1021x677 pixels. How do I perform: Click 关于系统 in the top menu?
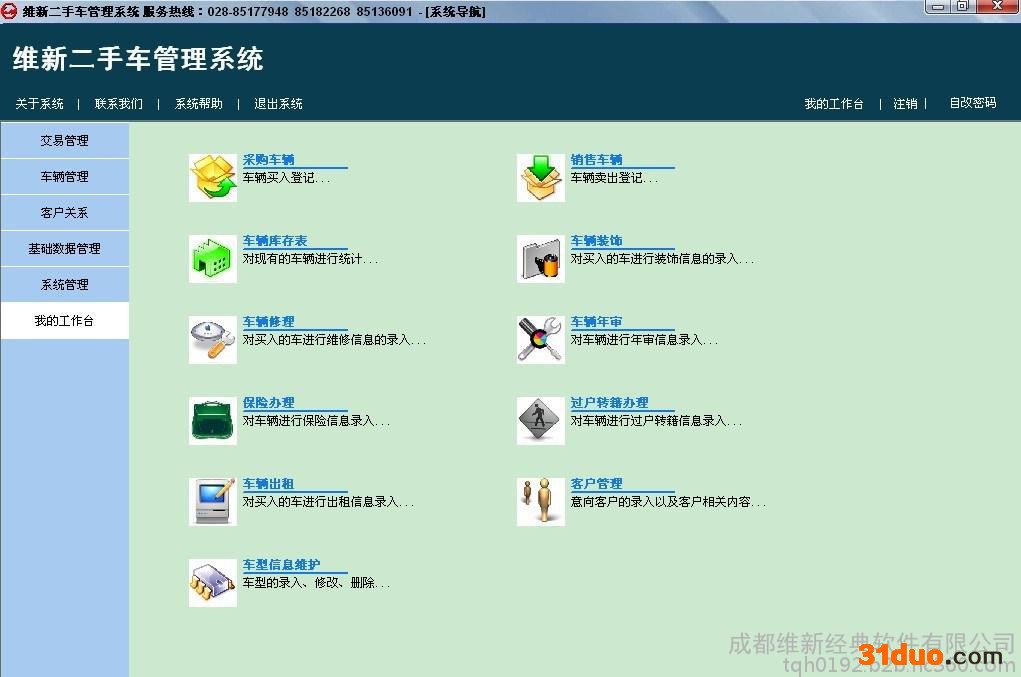click(40, 104)
